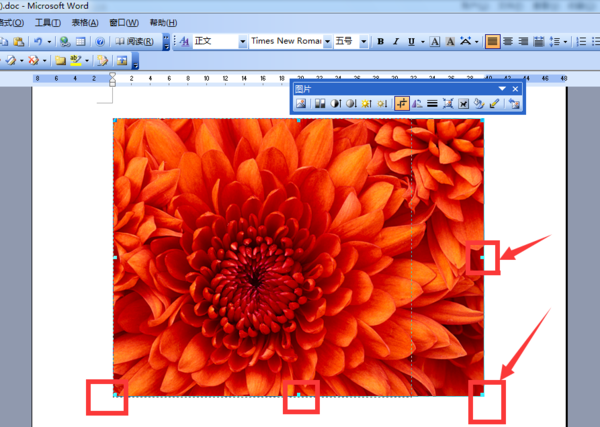This screenshot has height=427, width=600.
Task: Click Reset Picture icon
Action: point(514,103)
